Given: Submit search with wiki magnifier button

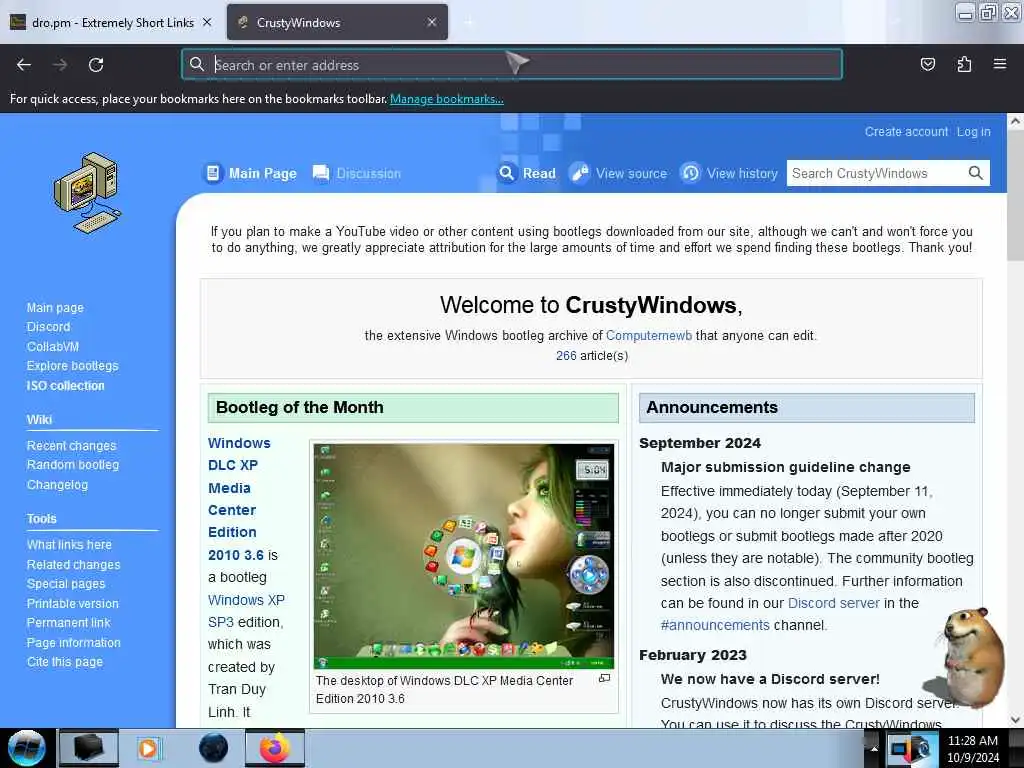Looking at the screenshot, I should point(975,173).
